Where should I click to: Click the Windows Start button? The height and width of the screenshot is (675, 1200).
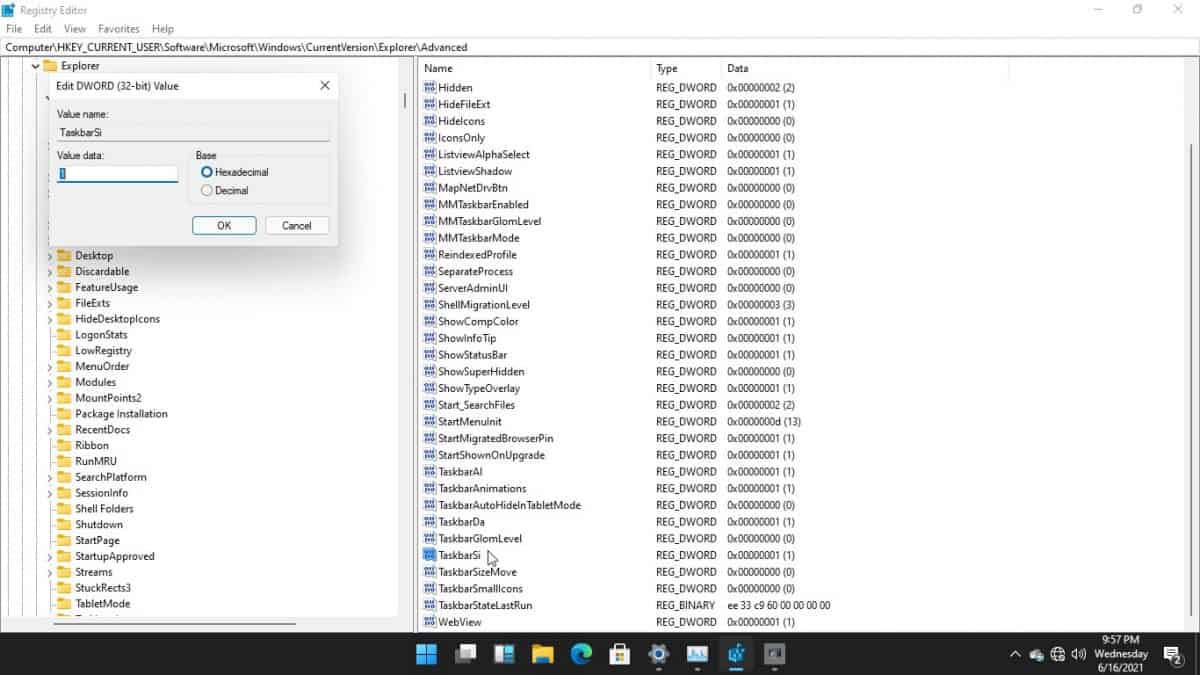pos(426,654)
